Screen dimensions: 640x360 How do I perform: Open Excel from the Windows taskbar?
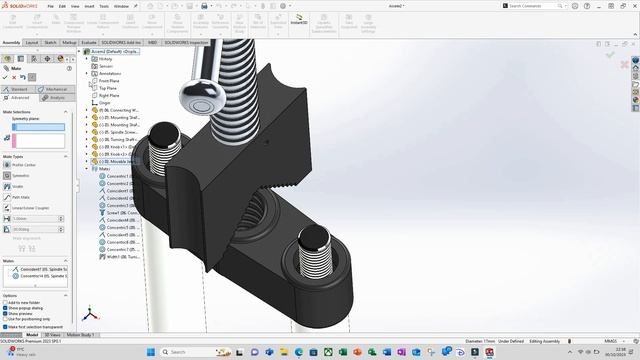[x=343, y=352]
